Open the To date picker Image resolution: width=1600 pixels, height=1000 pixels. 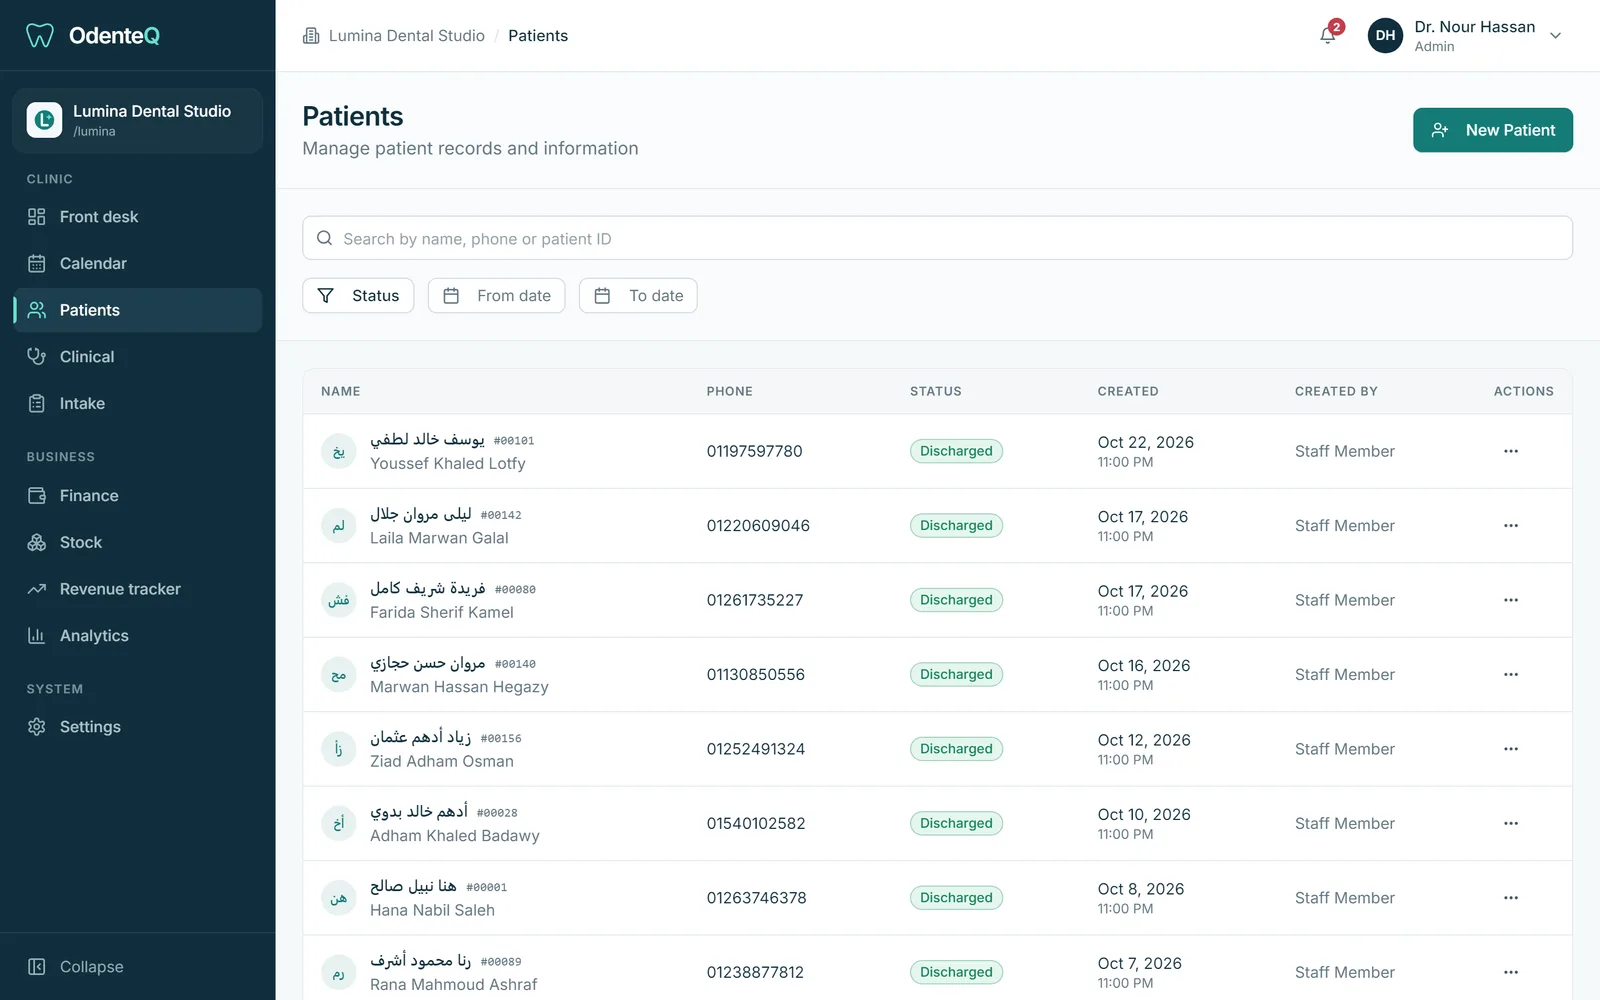[x=638, y=296]
